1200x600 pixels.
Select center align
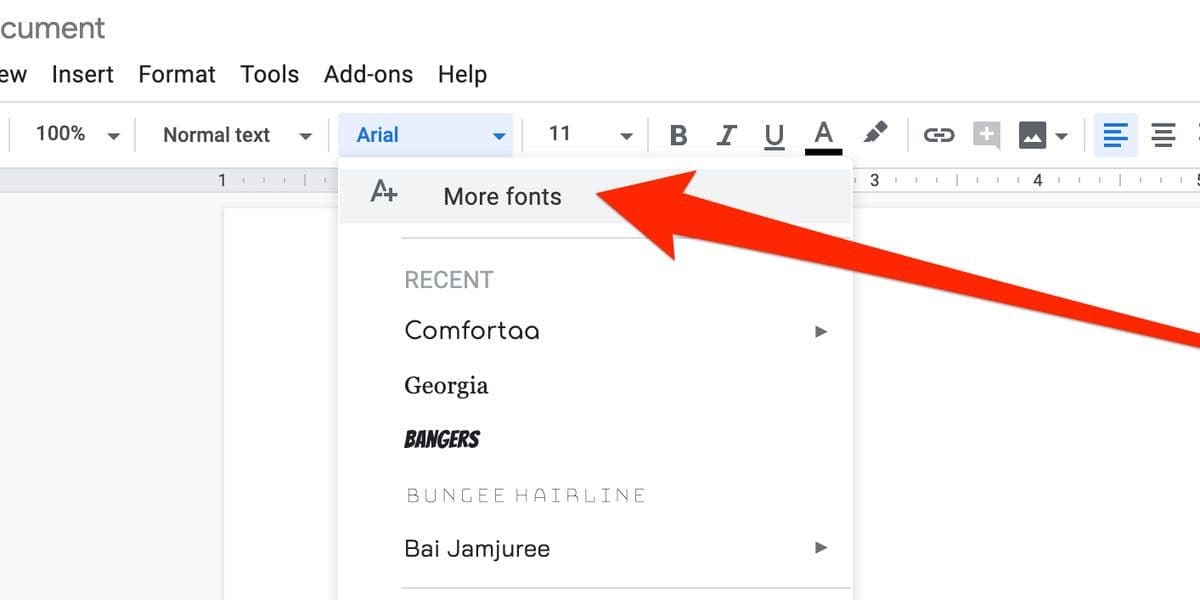tap(1163, 135)
